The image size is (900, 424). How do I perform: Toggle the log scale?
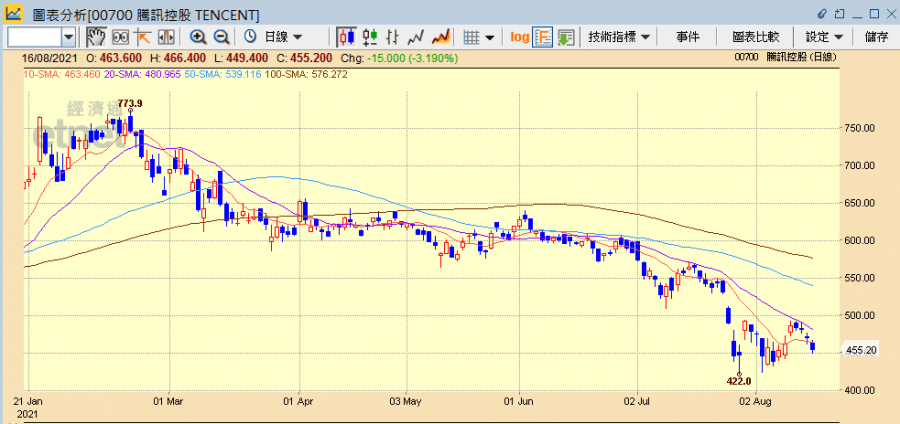519,36
